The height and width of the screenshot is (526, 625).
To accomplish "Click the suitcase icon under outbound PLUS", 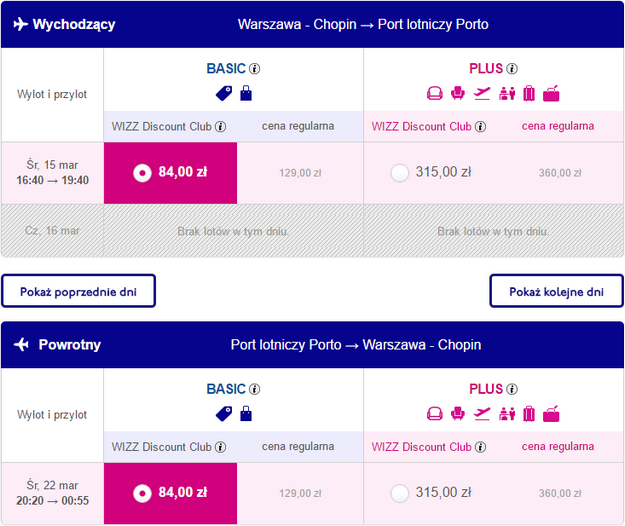I will pyautogui.click(x=528, y=93).
